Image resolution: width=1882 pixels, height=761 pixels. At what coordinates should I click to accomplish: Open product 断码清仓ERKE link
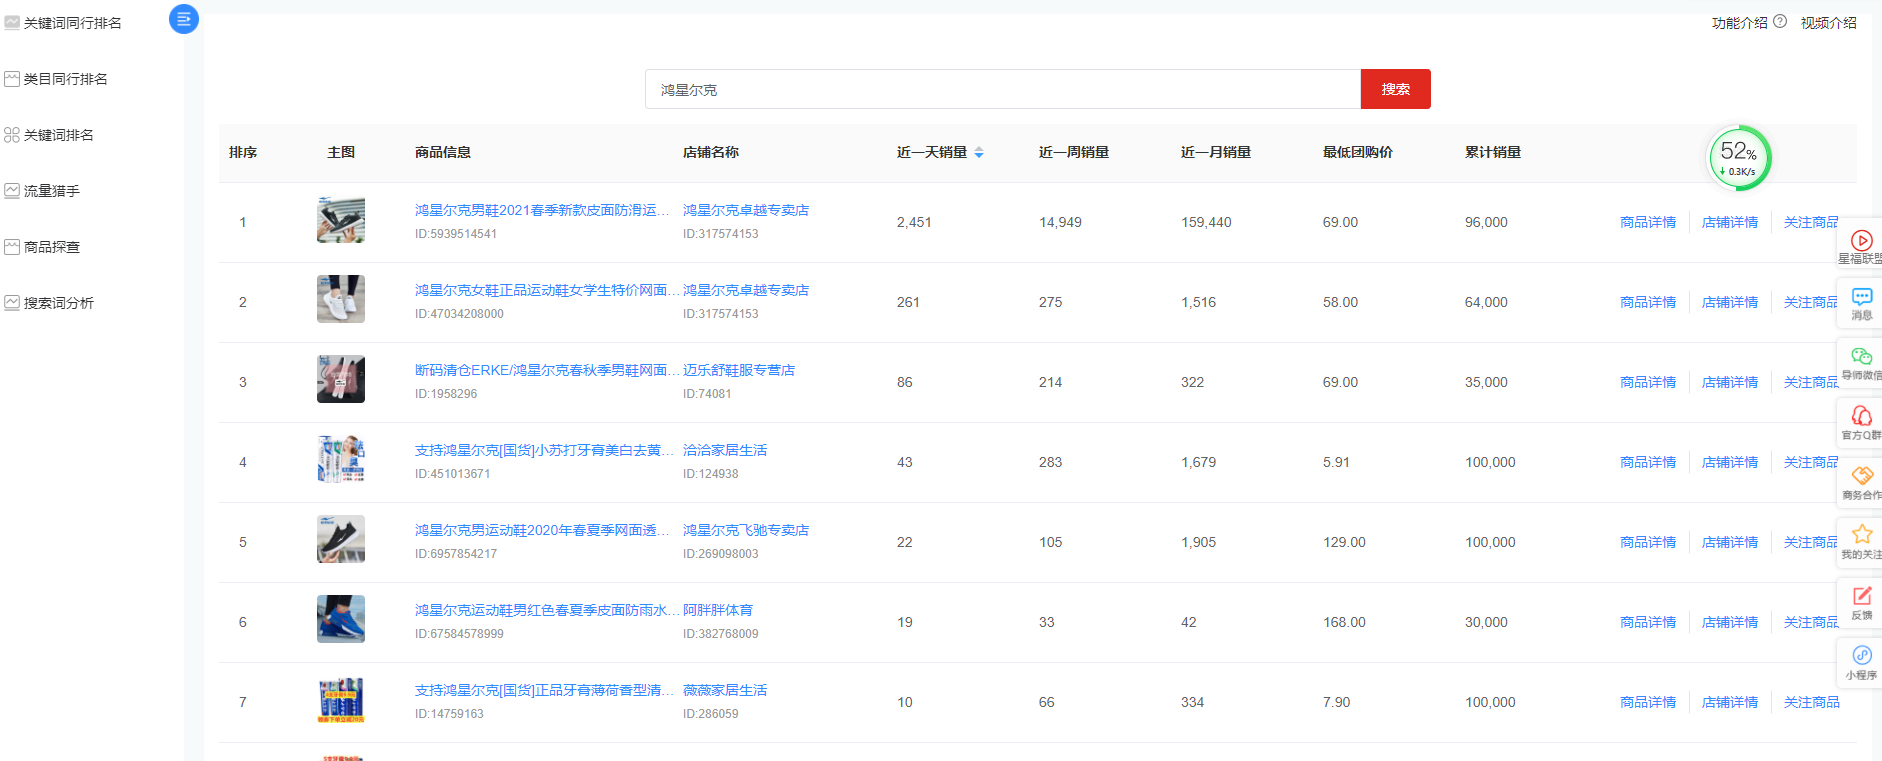click(x=547, y=370)
